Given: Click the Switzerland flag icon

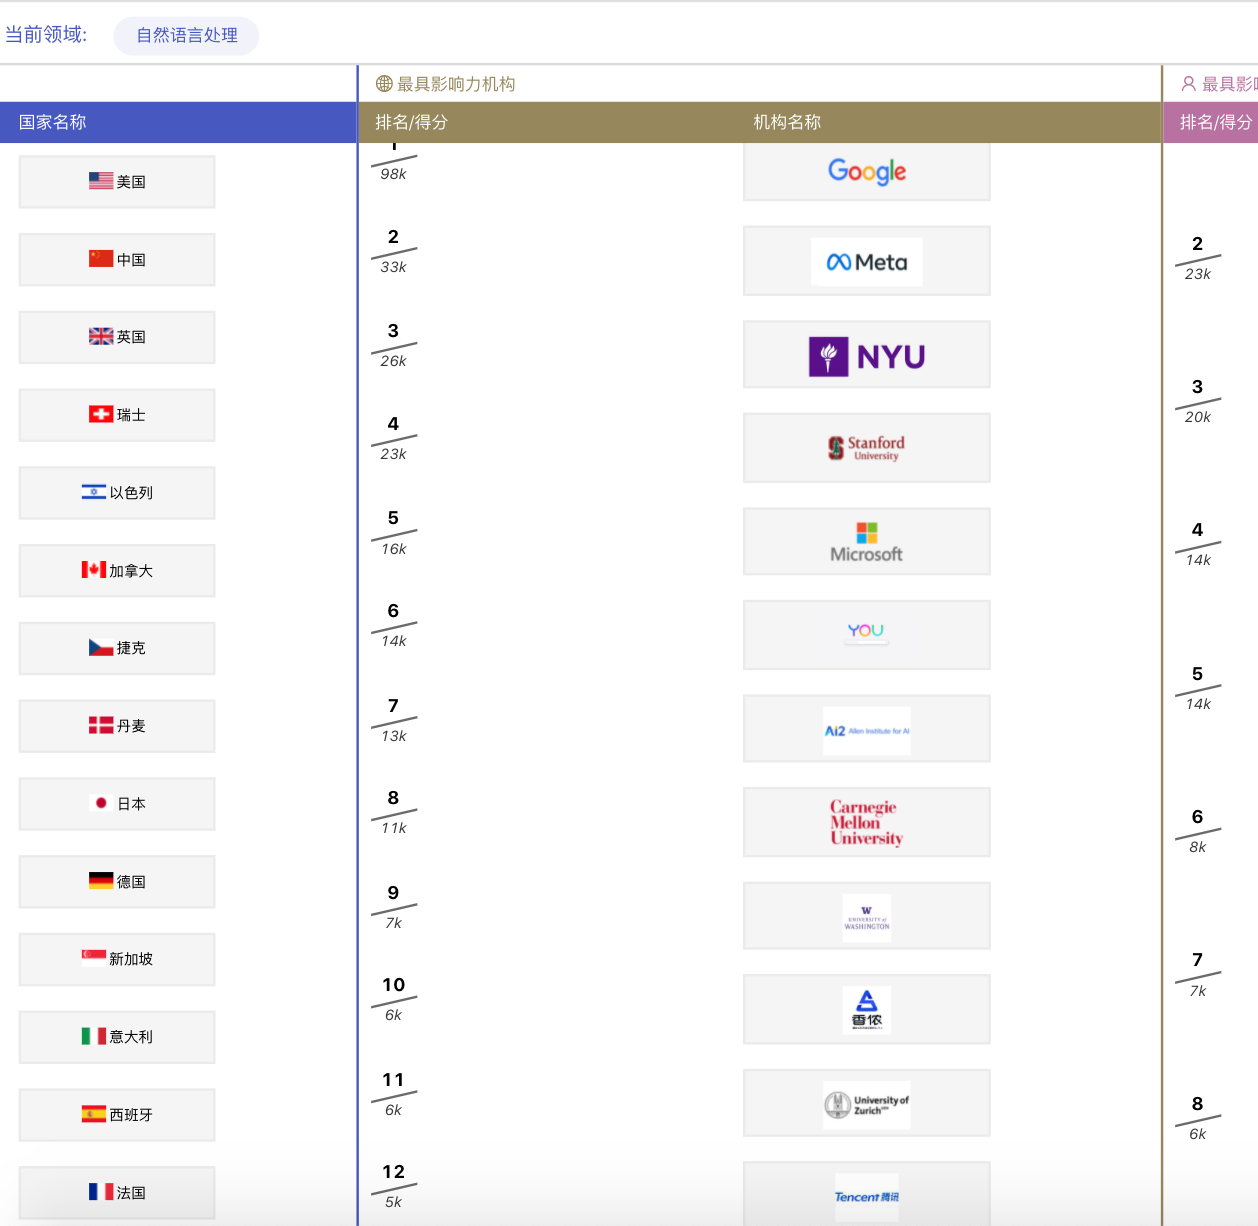Looking at the screenshot, I should 101,414.
